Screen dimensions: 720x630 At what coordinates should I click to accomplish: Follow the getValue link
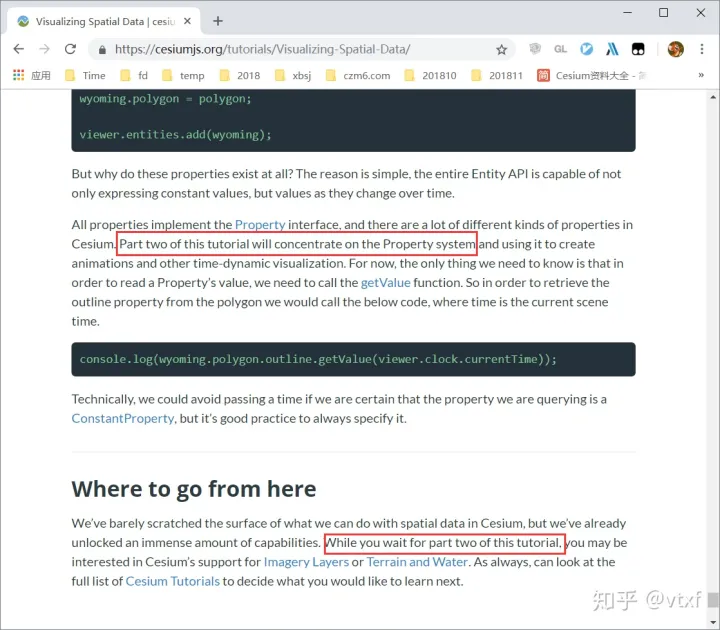point(386,283)
